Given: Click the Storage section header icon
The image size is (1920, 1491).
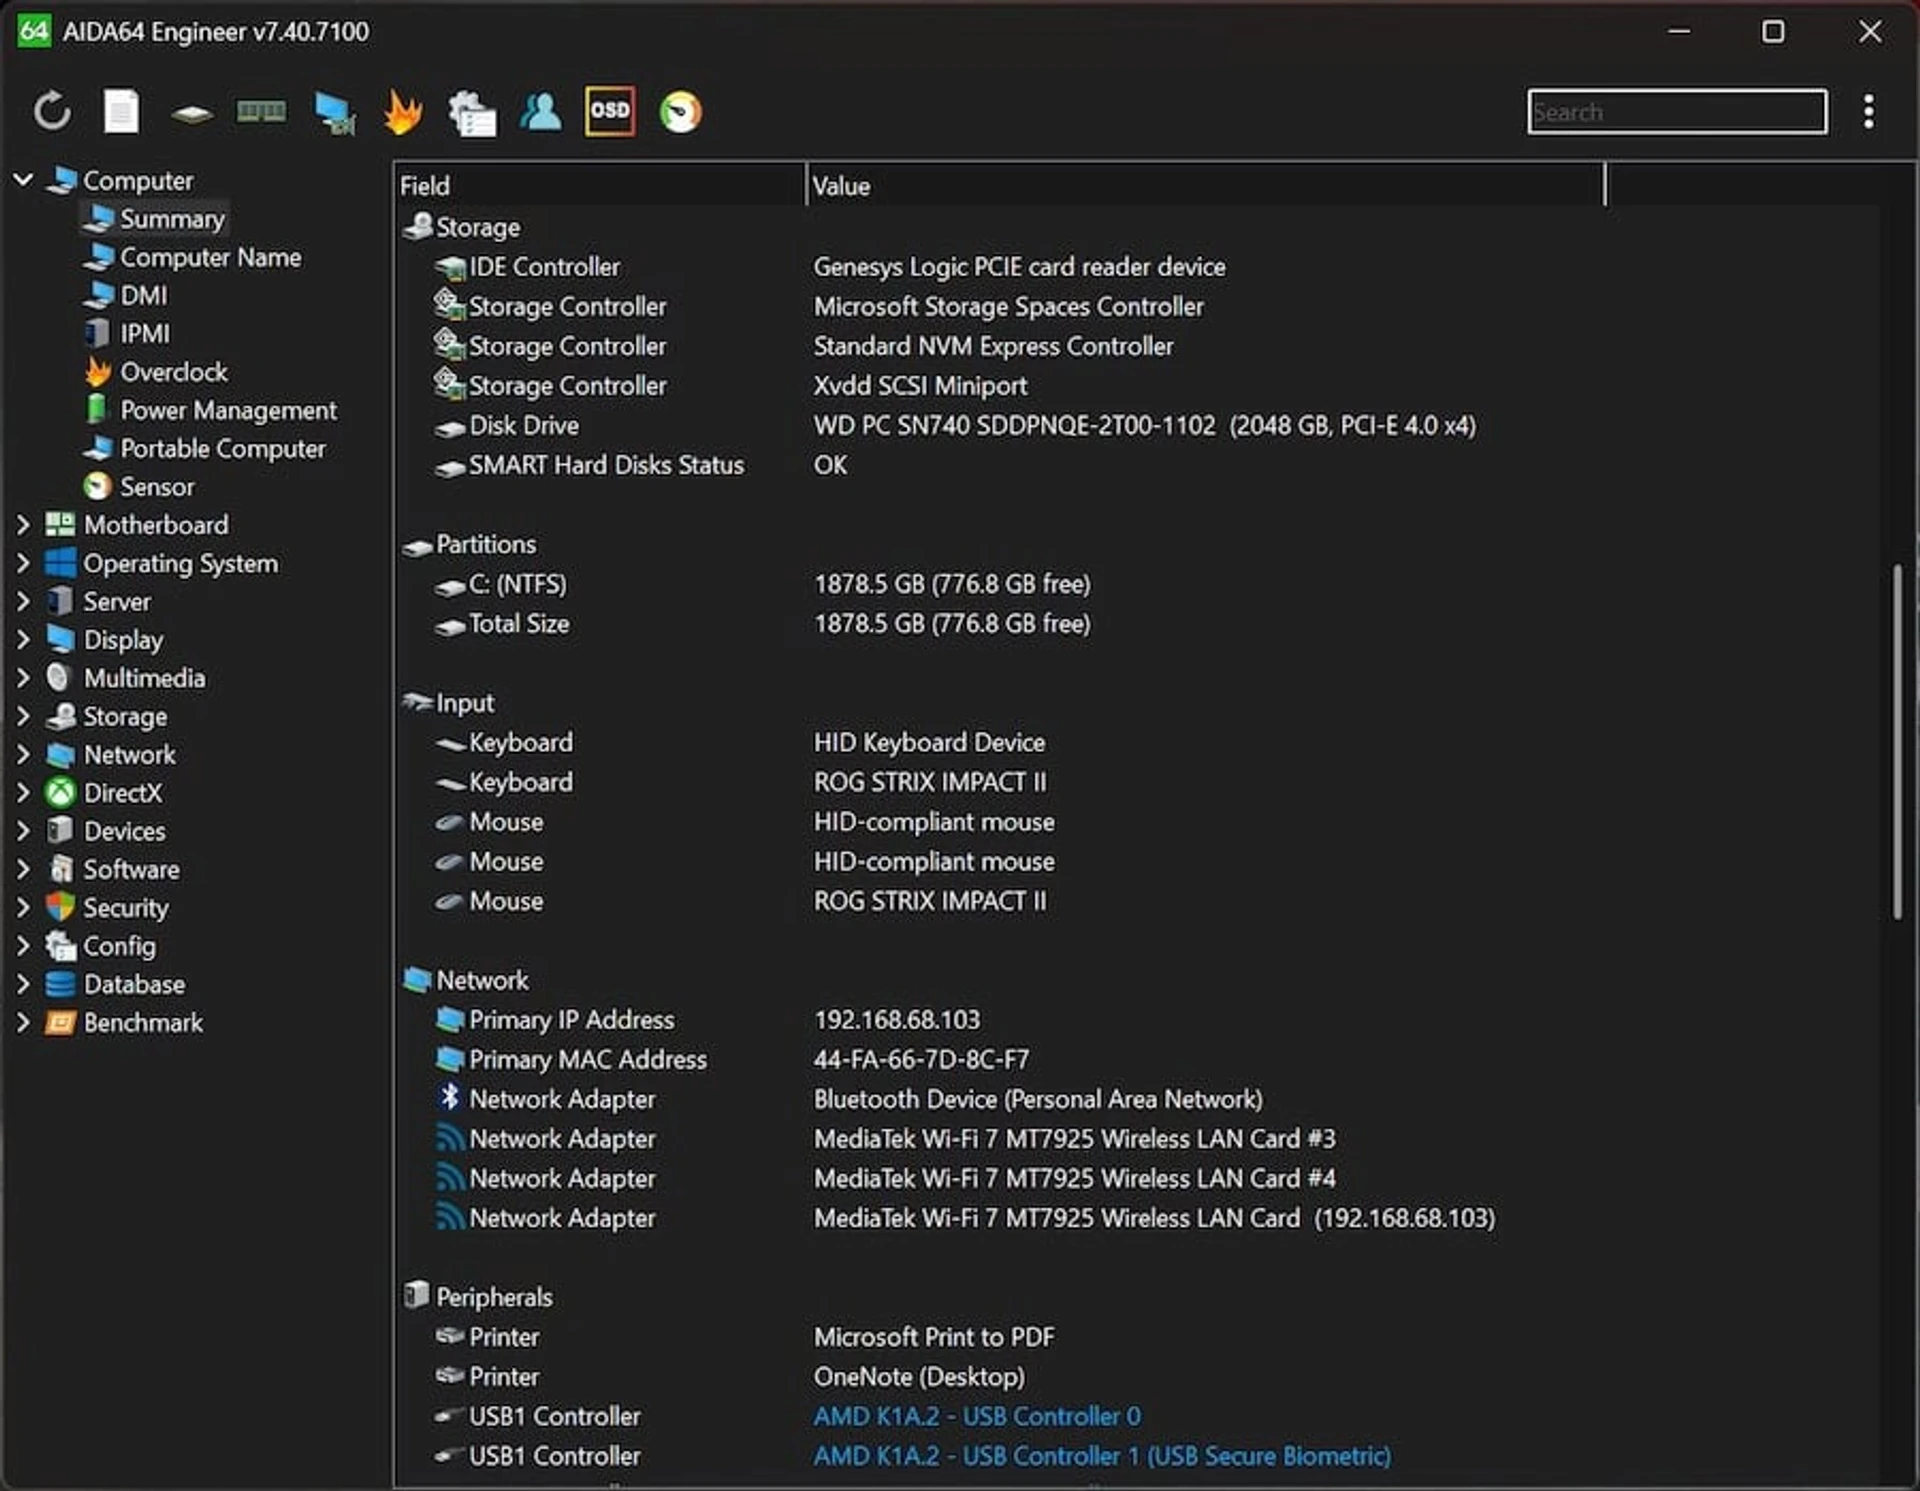Looking at the screenshot, I should pyautogui.click(x=418, y=226).
